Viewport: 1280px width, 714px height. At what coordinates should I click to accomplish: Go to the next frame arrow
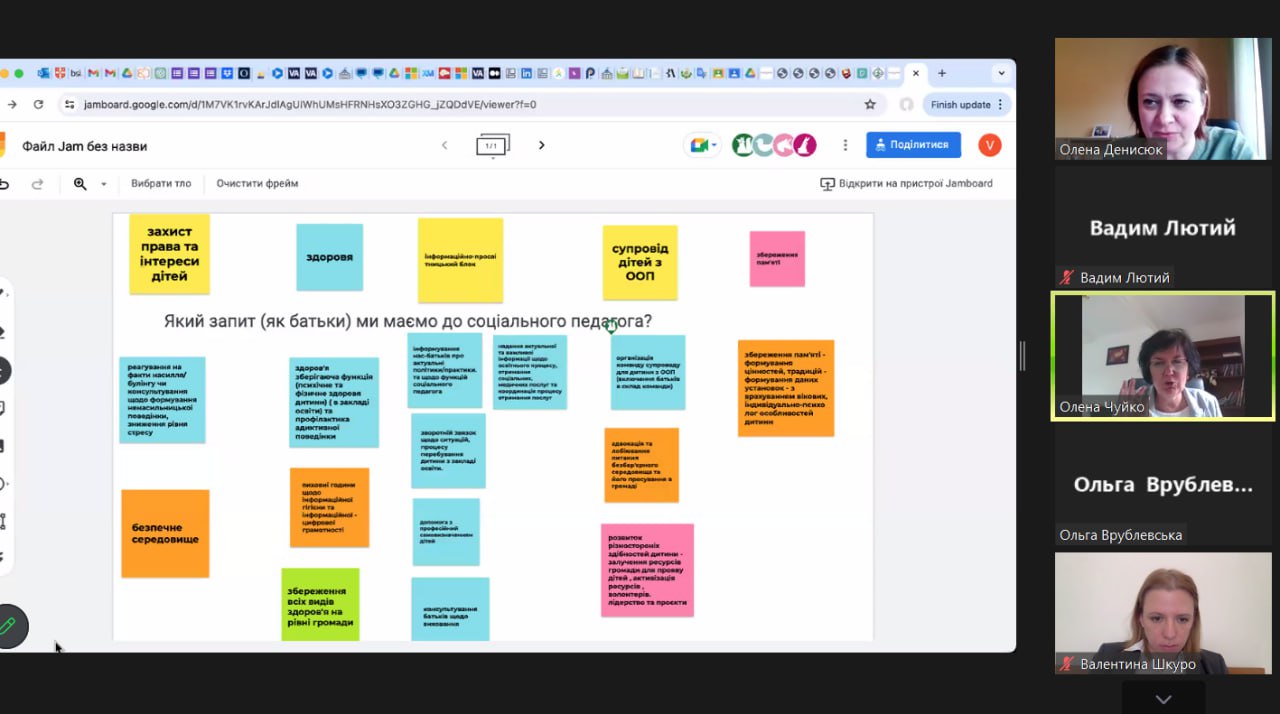coord(542,145)
